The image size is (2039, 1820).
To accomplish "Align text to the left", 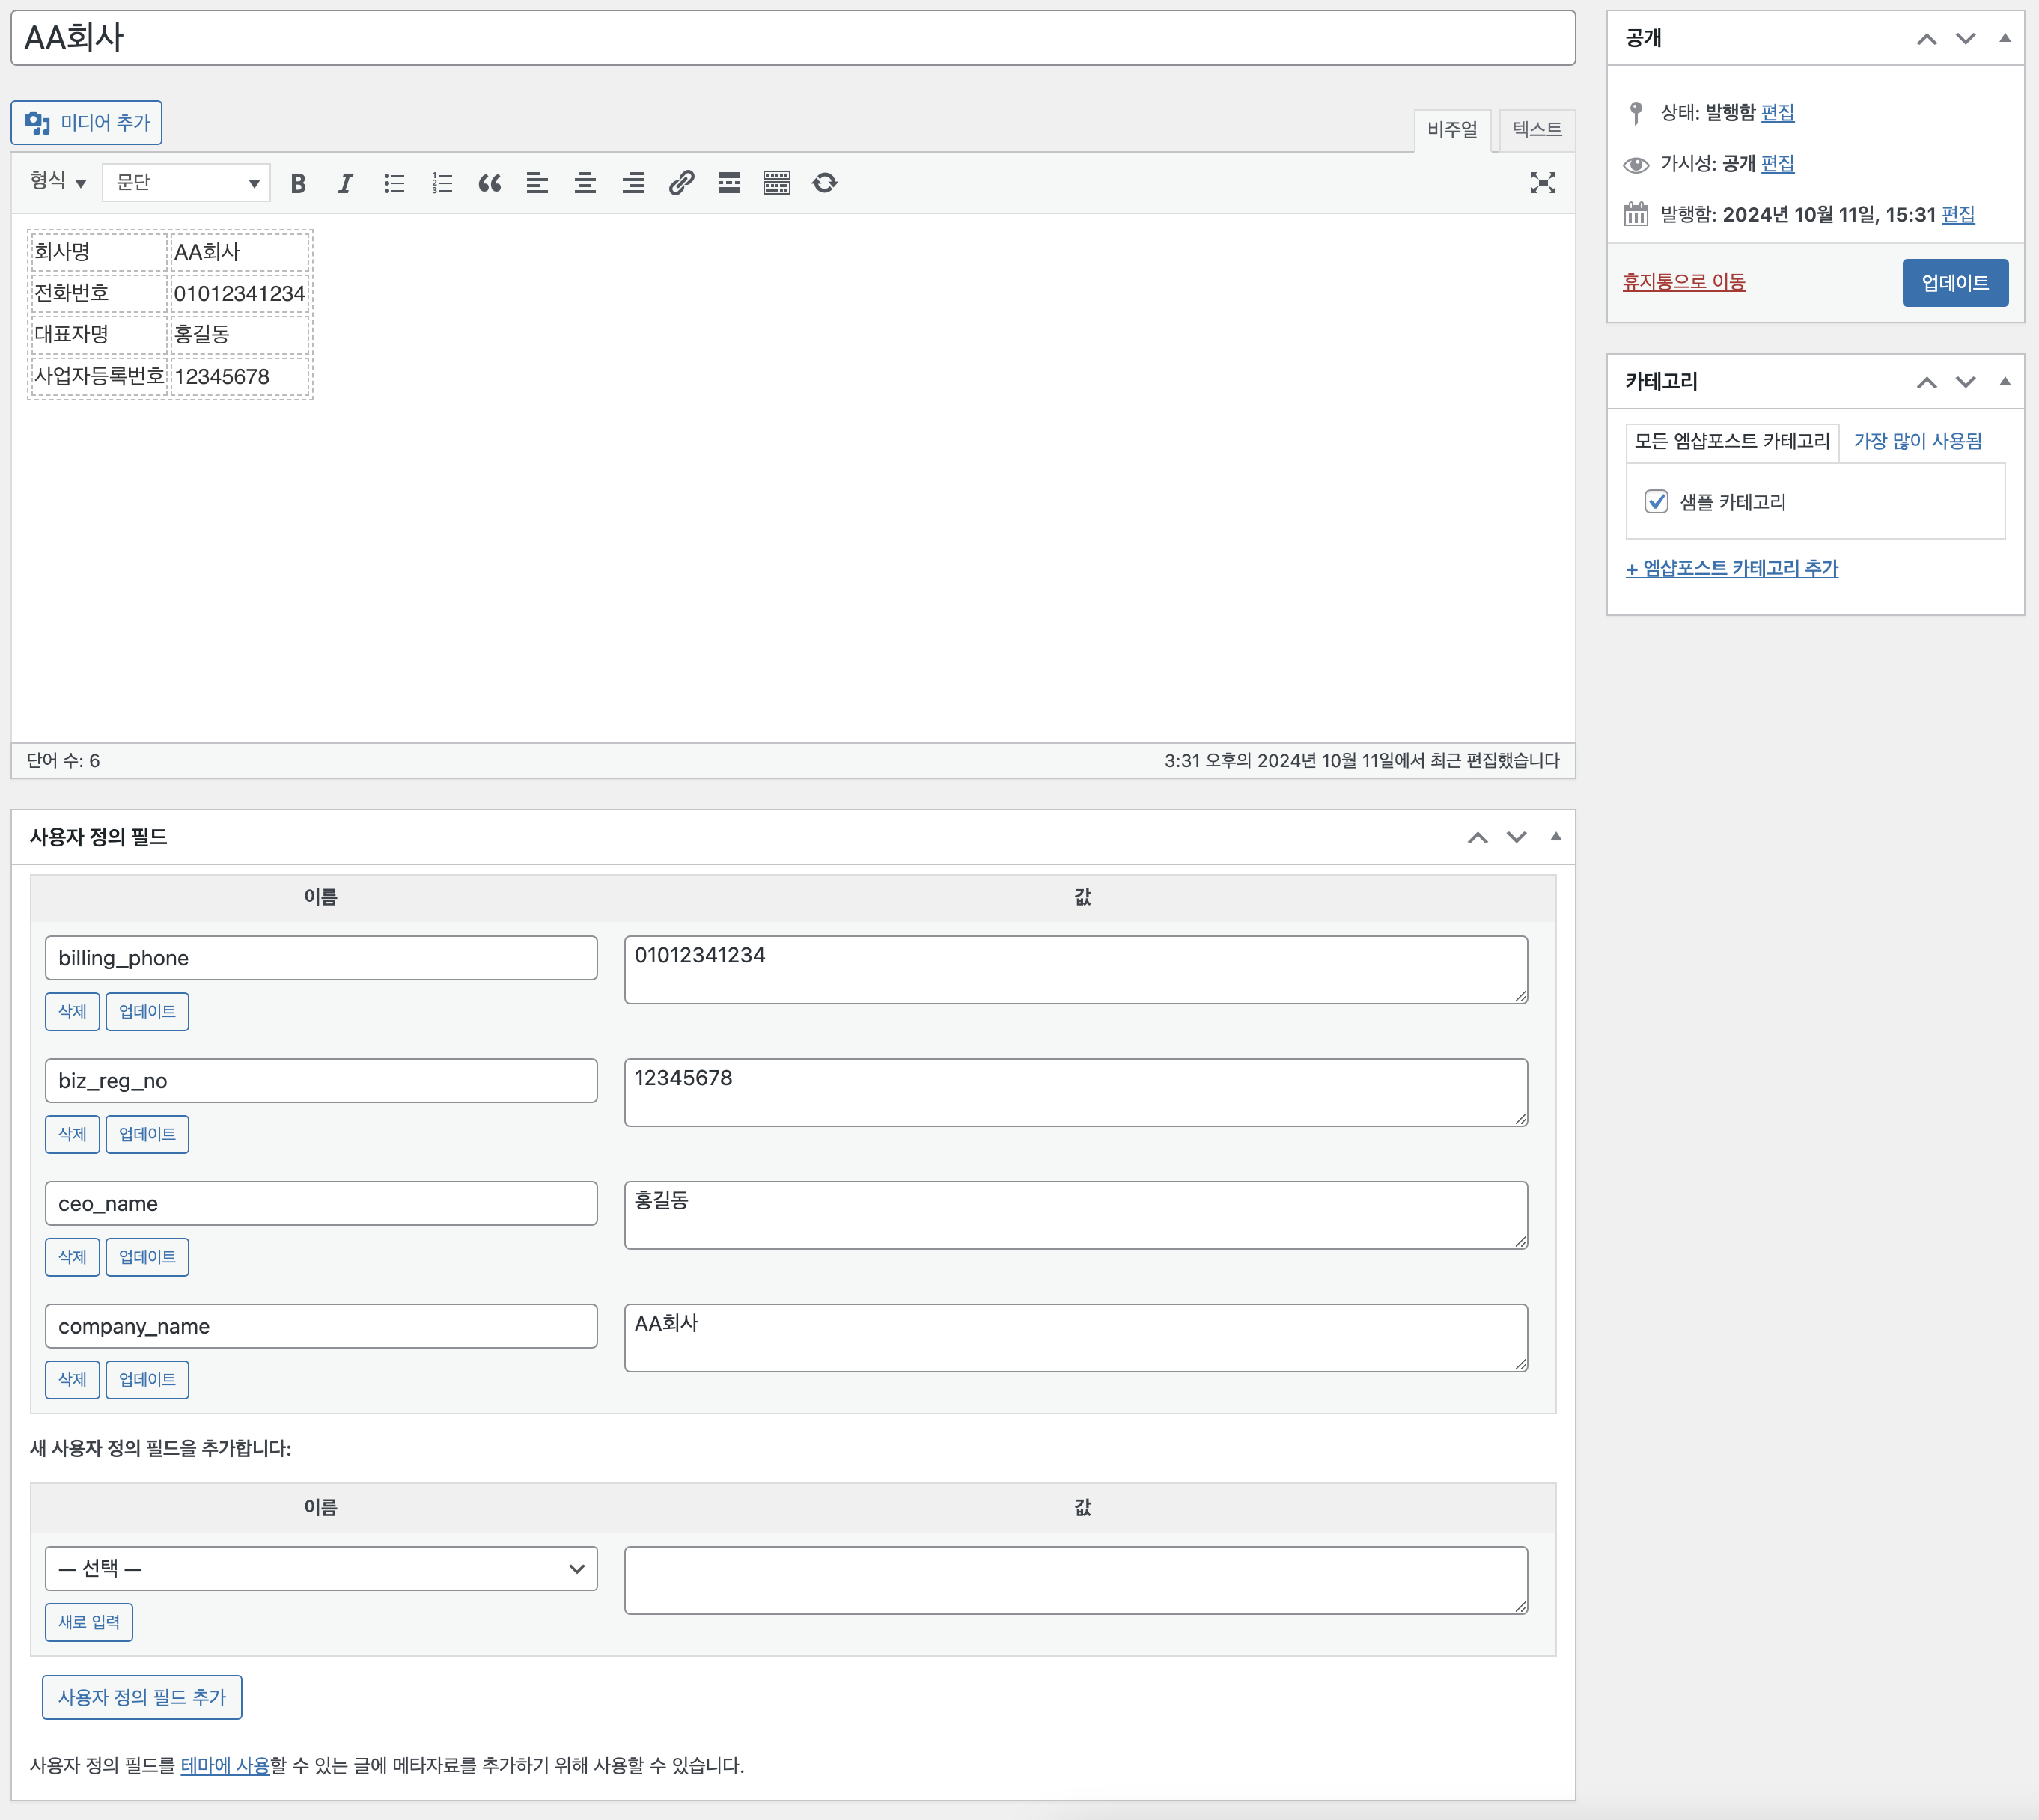I will click(537, 183).
